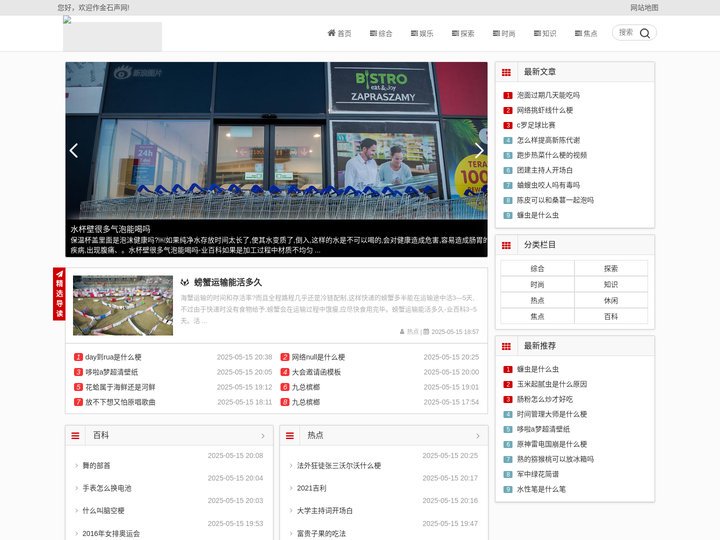This screenshot has width=720, height=540.
Task: Open 百科 entry 2016年女排奥运会
Action: 111,534
